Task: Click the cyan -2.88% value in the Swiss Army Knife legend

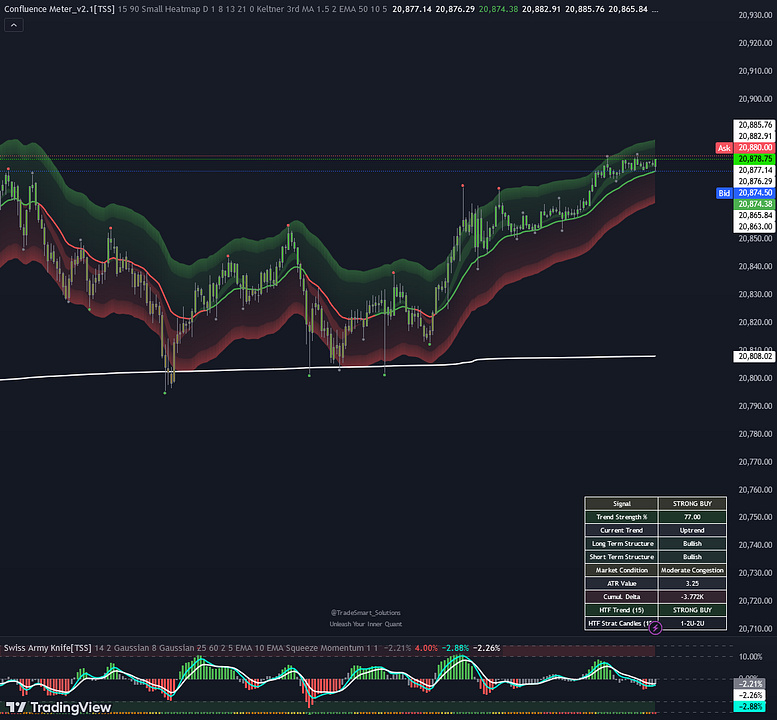Action: click(x=455, y=648)
